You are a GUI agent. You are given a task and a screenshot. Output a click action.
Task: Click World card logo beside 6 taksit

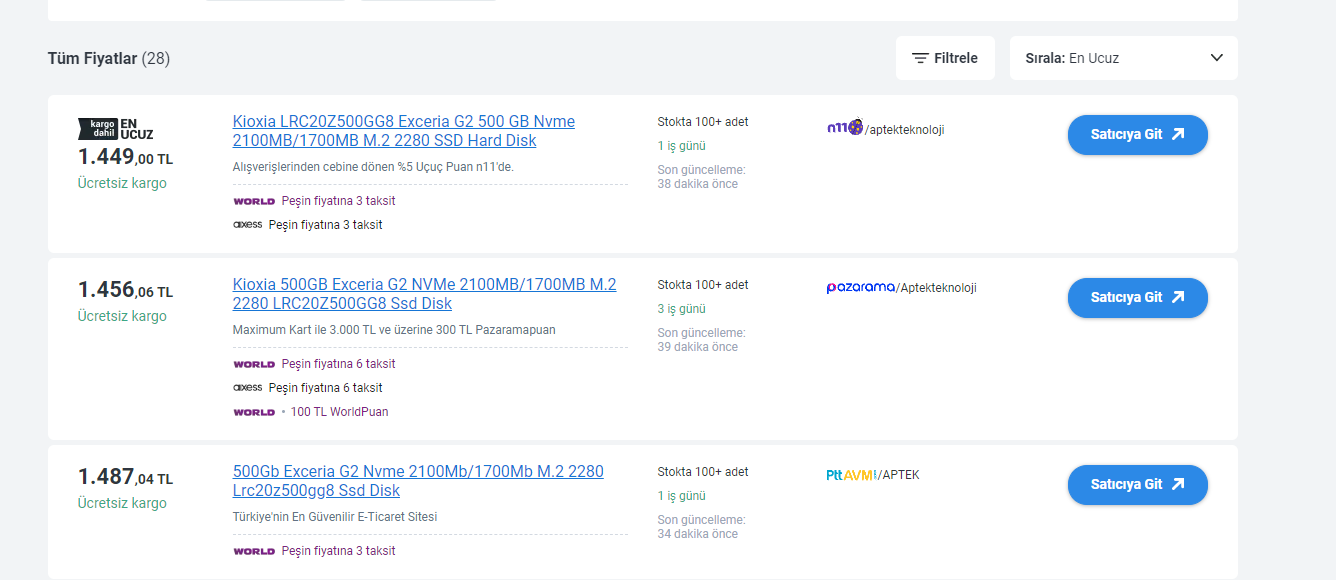pyautogui.click(x=254, y=364)
